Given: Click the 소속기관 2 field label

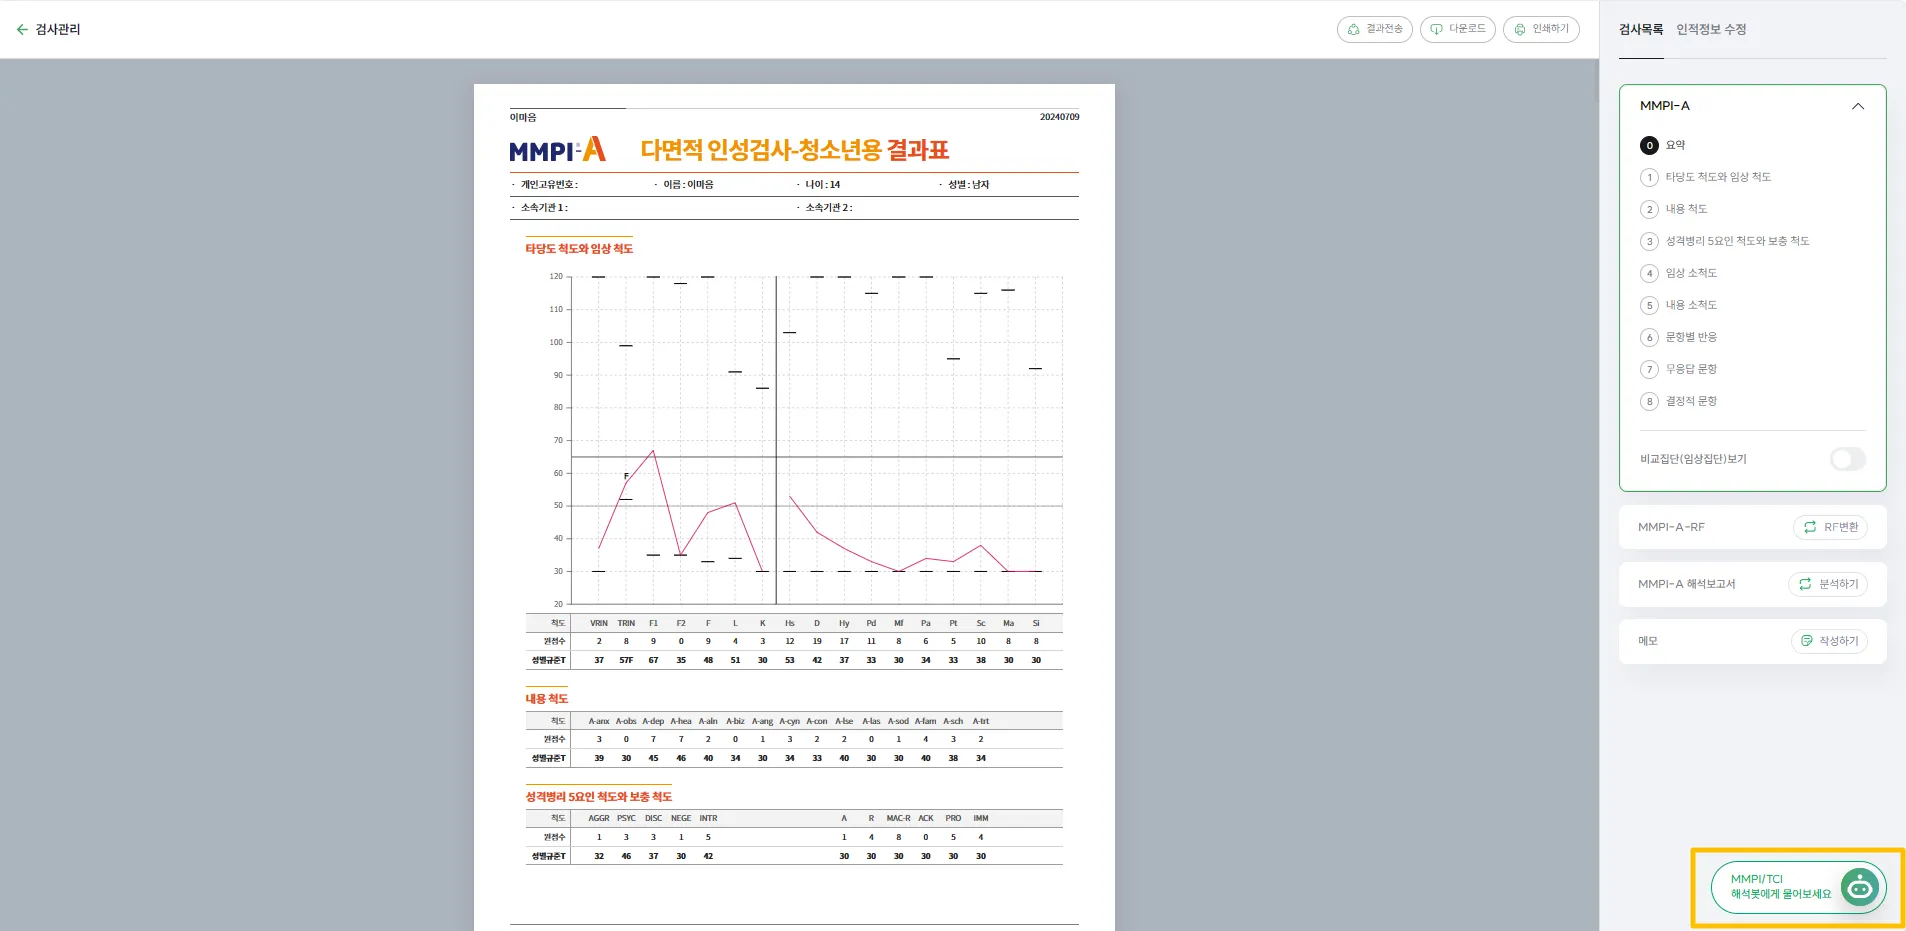Looking at the screenshot, I should 828,208.
